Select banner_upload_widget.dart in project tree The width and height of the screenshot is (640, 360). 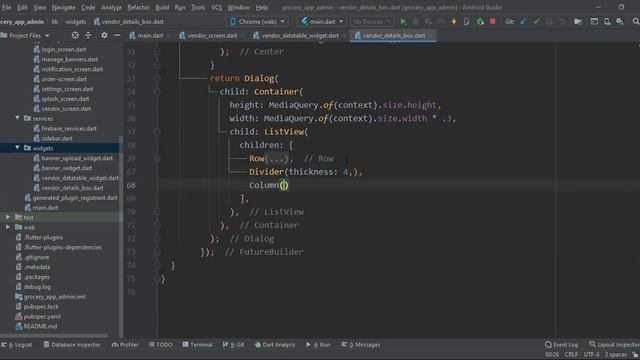point(77,158)
